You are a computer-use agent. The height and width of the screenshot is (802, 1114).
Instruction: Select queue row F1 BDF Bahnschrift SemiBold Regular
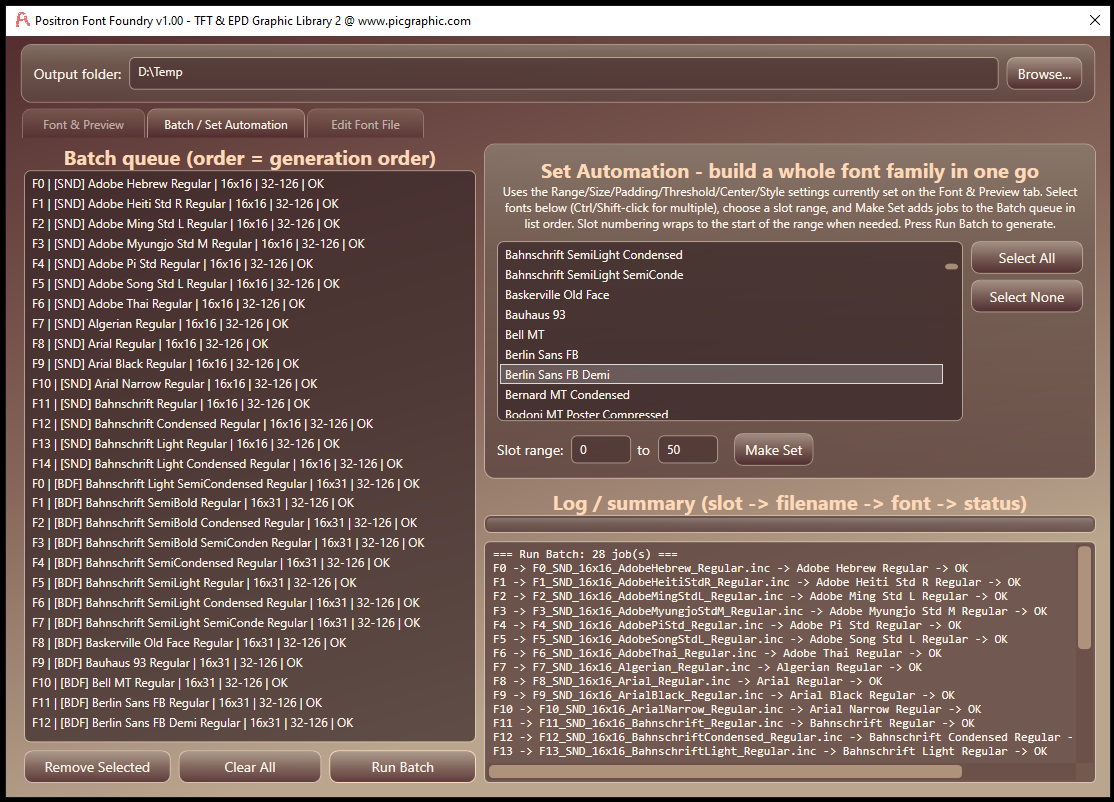point(249,502)
